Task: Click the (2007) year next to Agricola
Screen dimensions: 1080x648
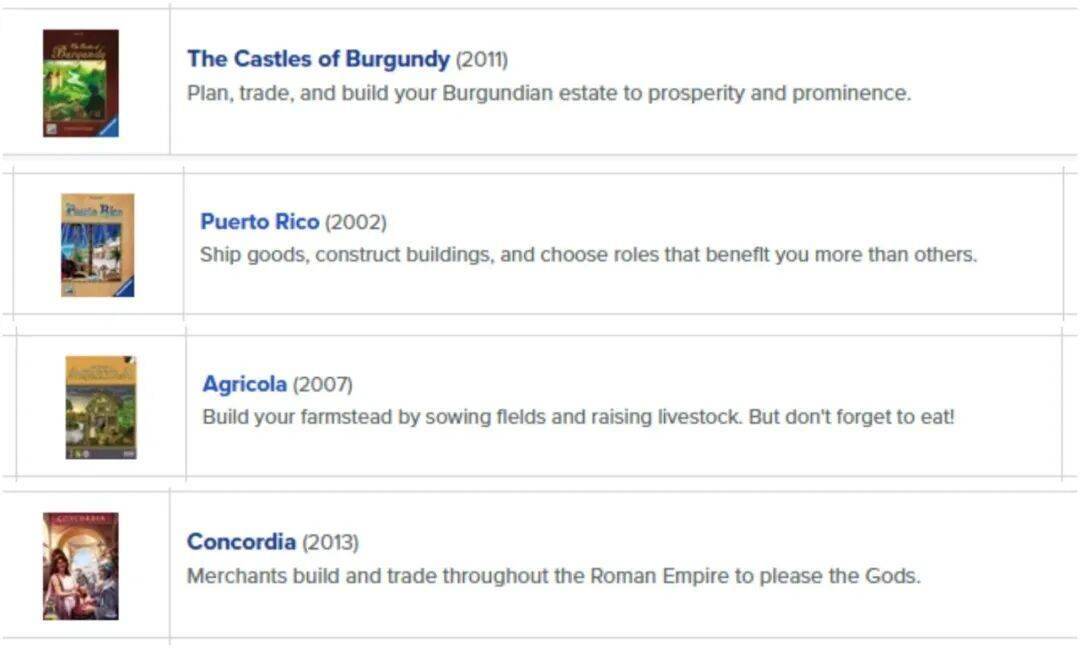Action: click(x=322, y=384)
